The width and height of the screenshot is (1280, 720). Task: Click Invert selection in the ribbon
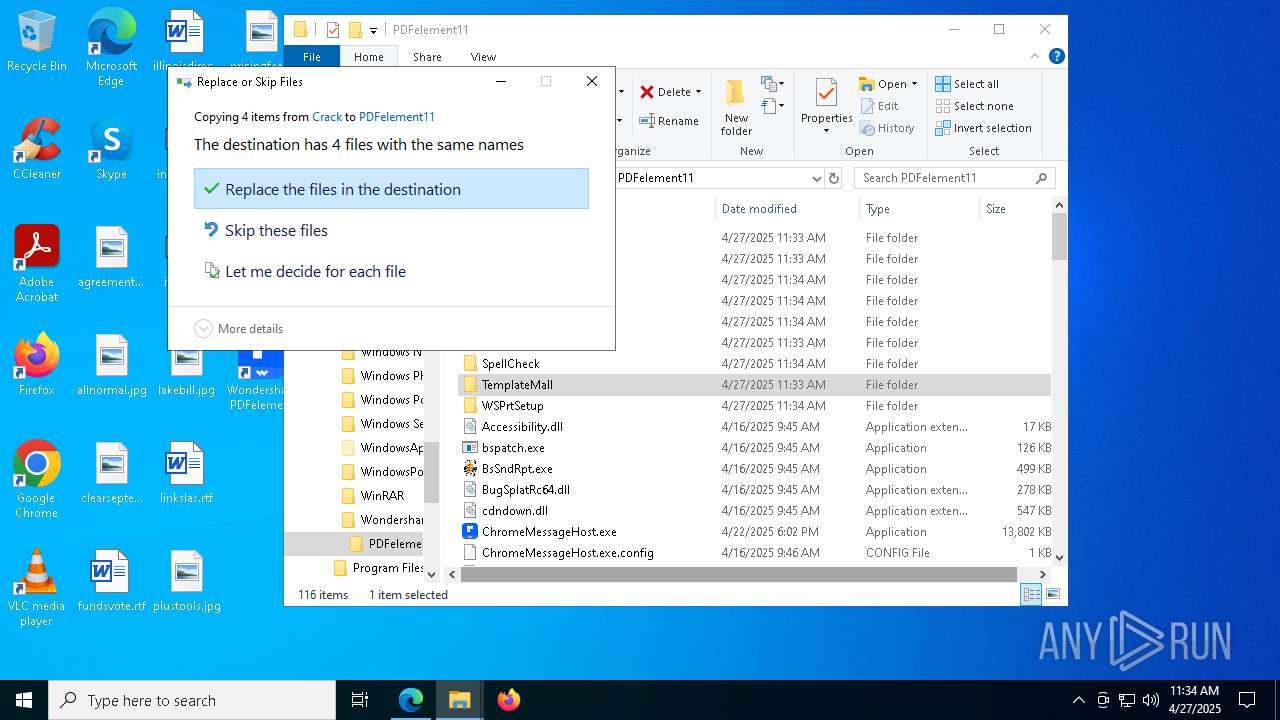(x=984, y=128)
